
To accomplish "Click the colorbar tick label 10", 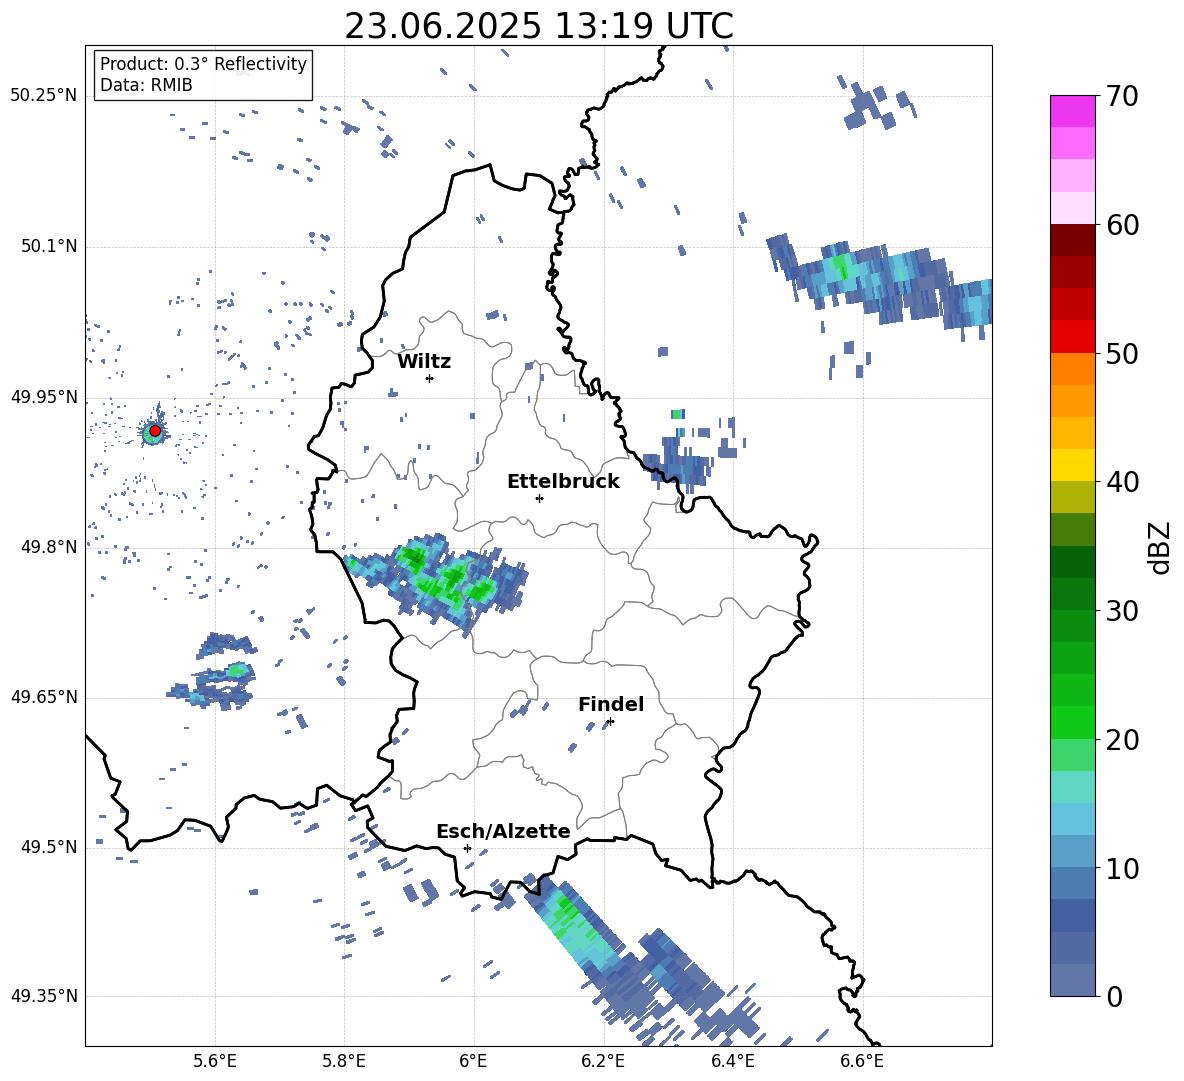I will (1122, 868).
